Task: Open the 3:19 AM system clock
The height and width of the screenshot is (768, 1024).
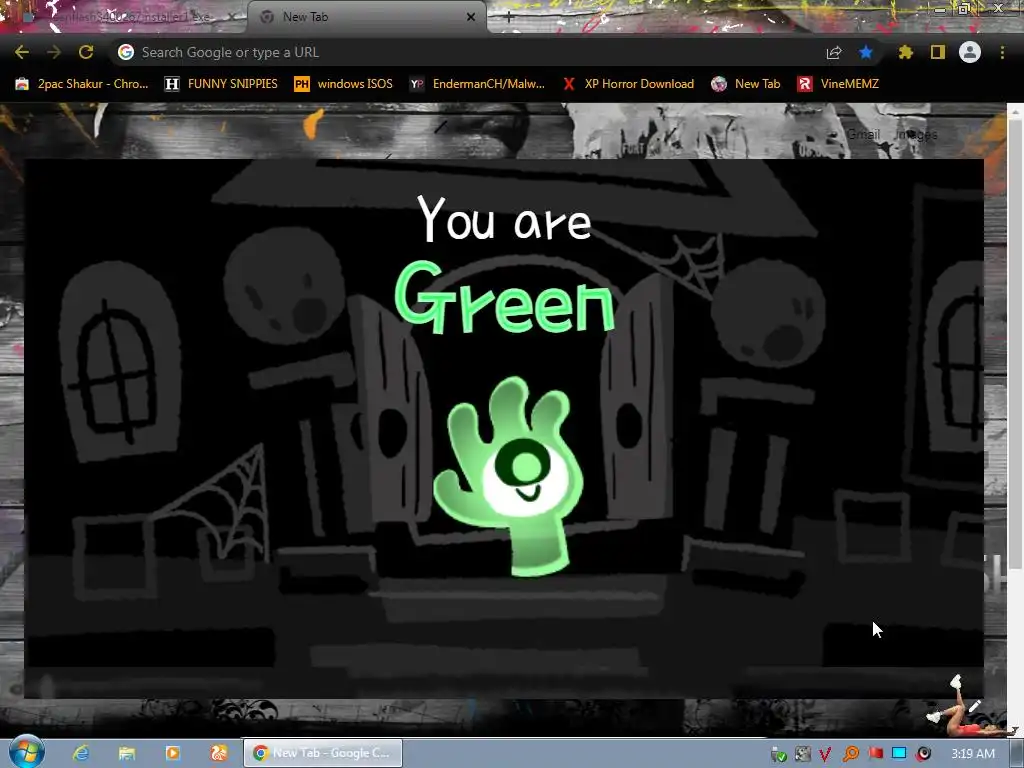Action: point(972,754)
